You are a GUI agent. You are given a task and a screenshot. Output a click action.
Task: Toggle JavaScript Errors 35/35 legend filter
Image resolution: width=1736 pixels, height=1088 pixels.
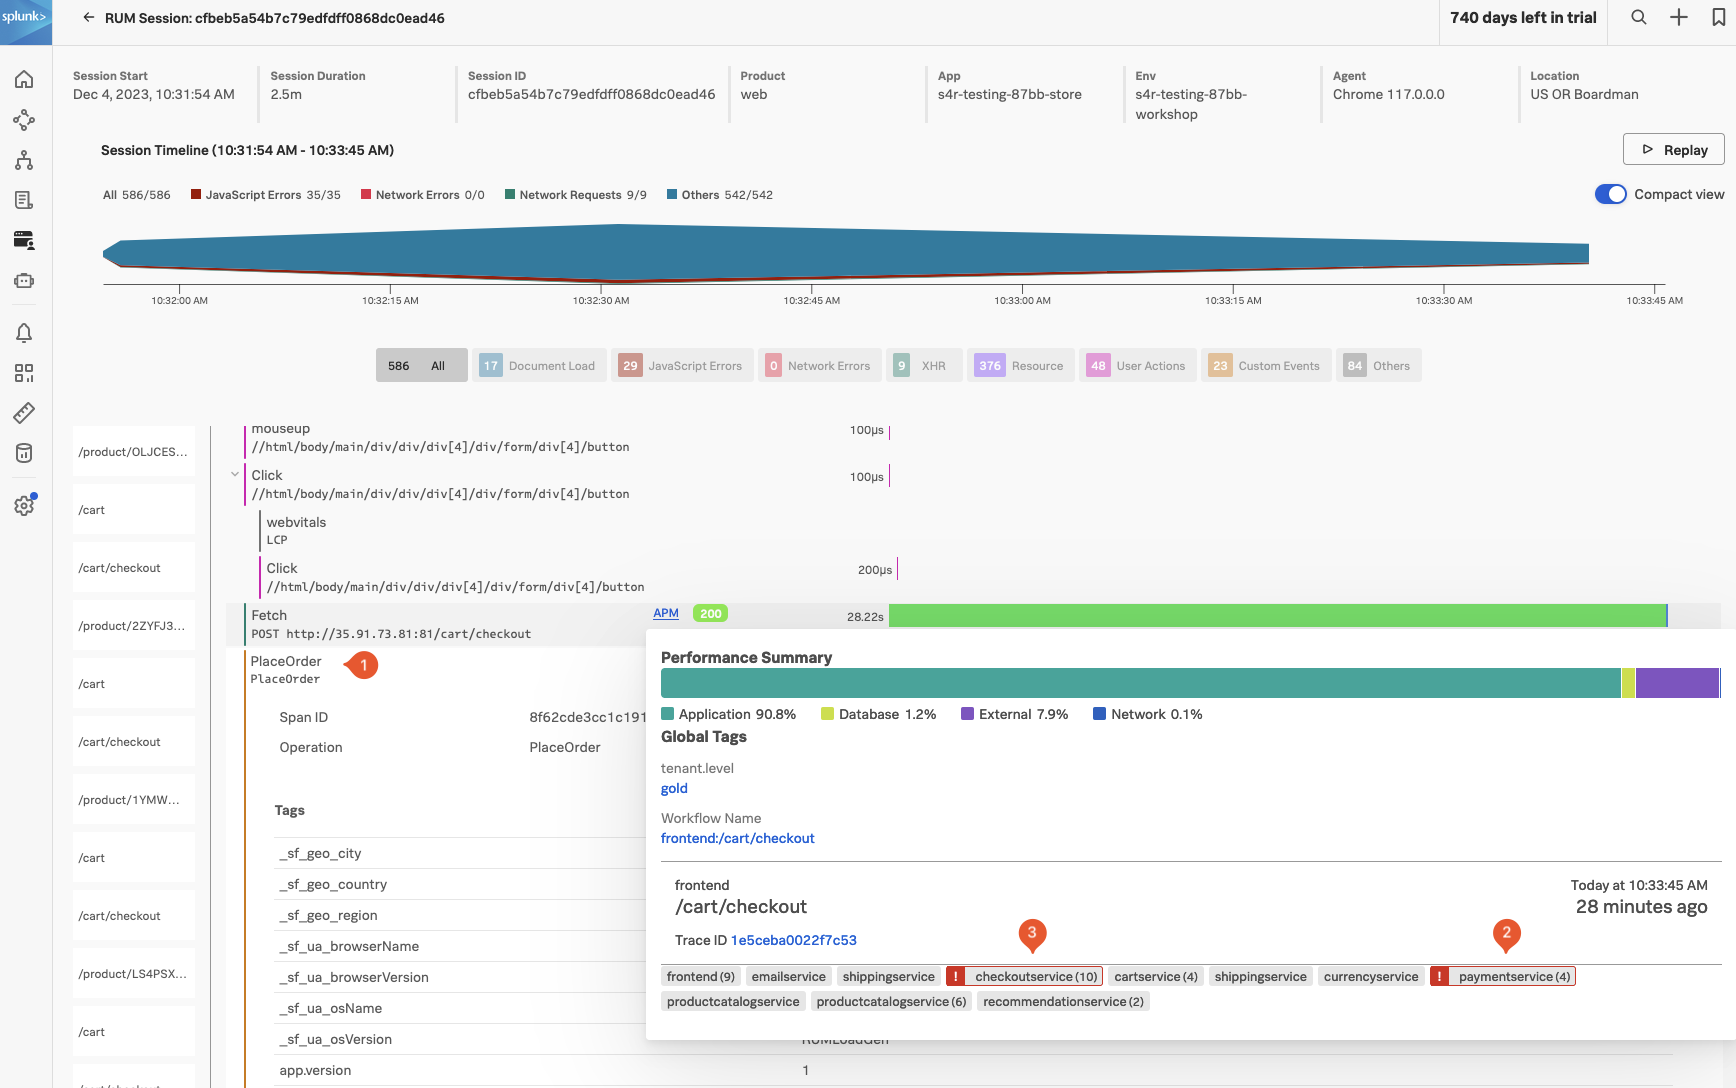266,195
